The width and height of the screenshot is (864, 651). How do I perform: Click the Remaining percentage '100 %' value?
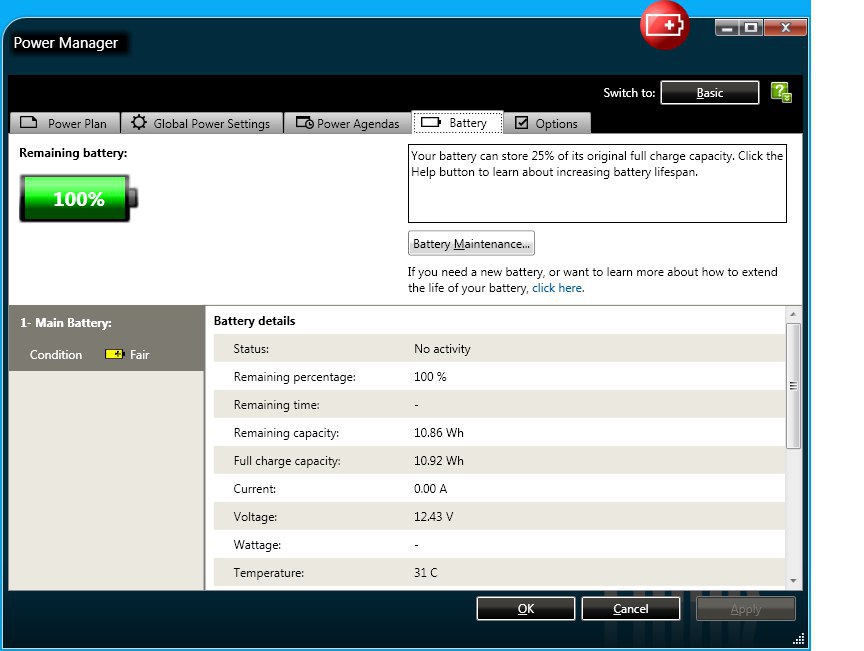click(x=430, y=376)
